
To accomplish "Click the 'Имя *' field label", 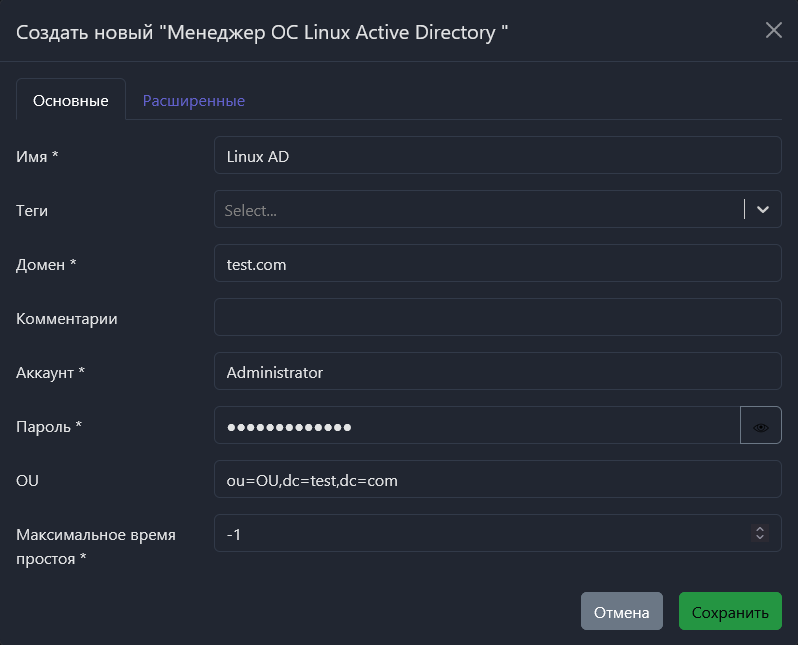I will [x=38, y=156].
